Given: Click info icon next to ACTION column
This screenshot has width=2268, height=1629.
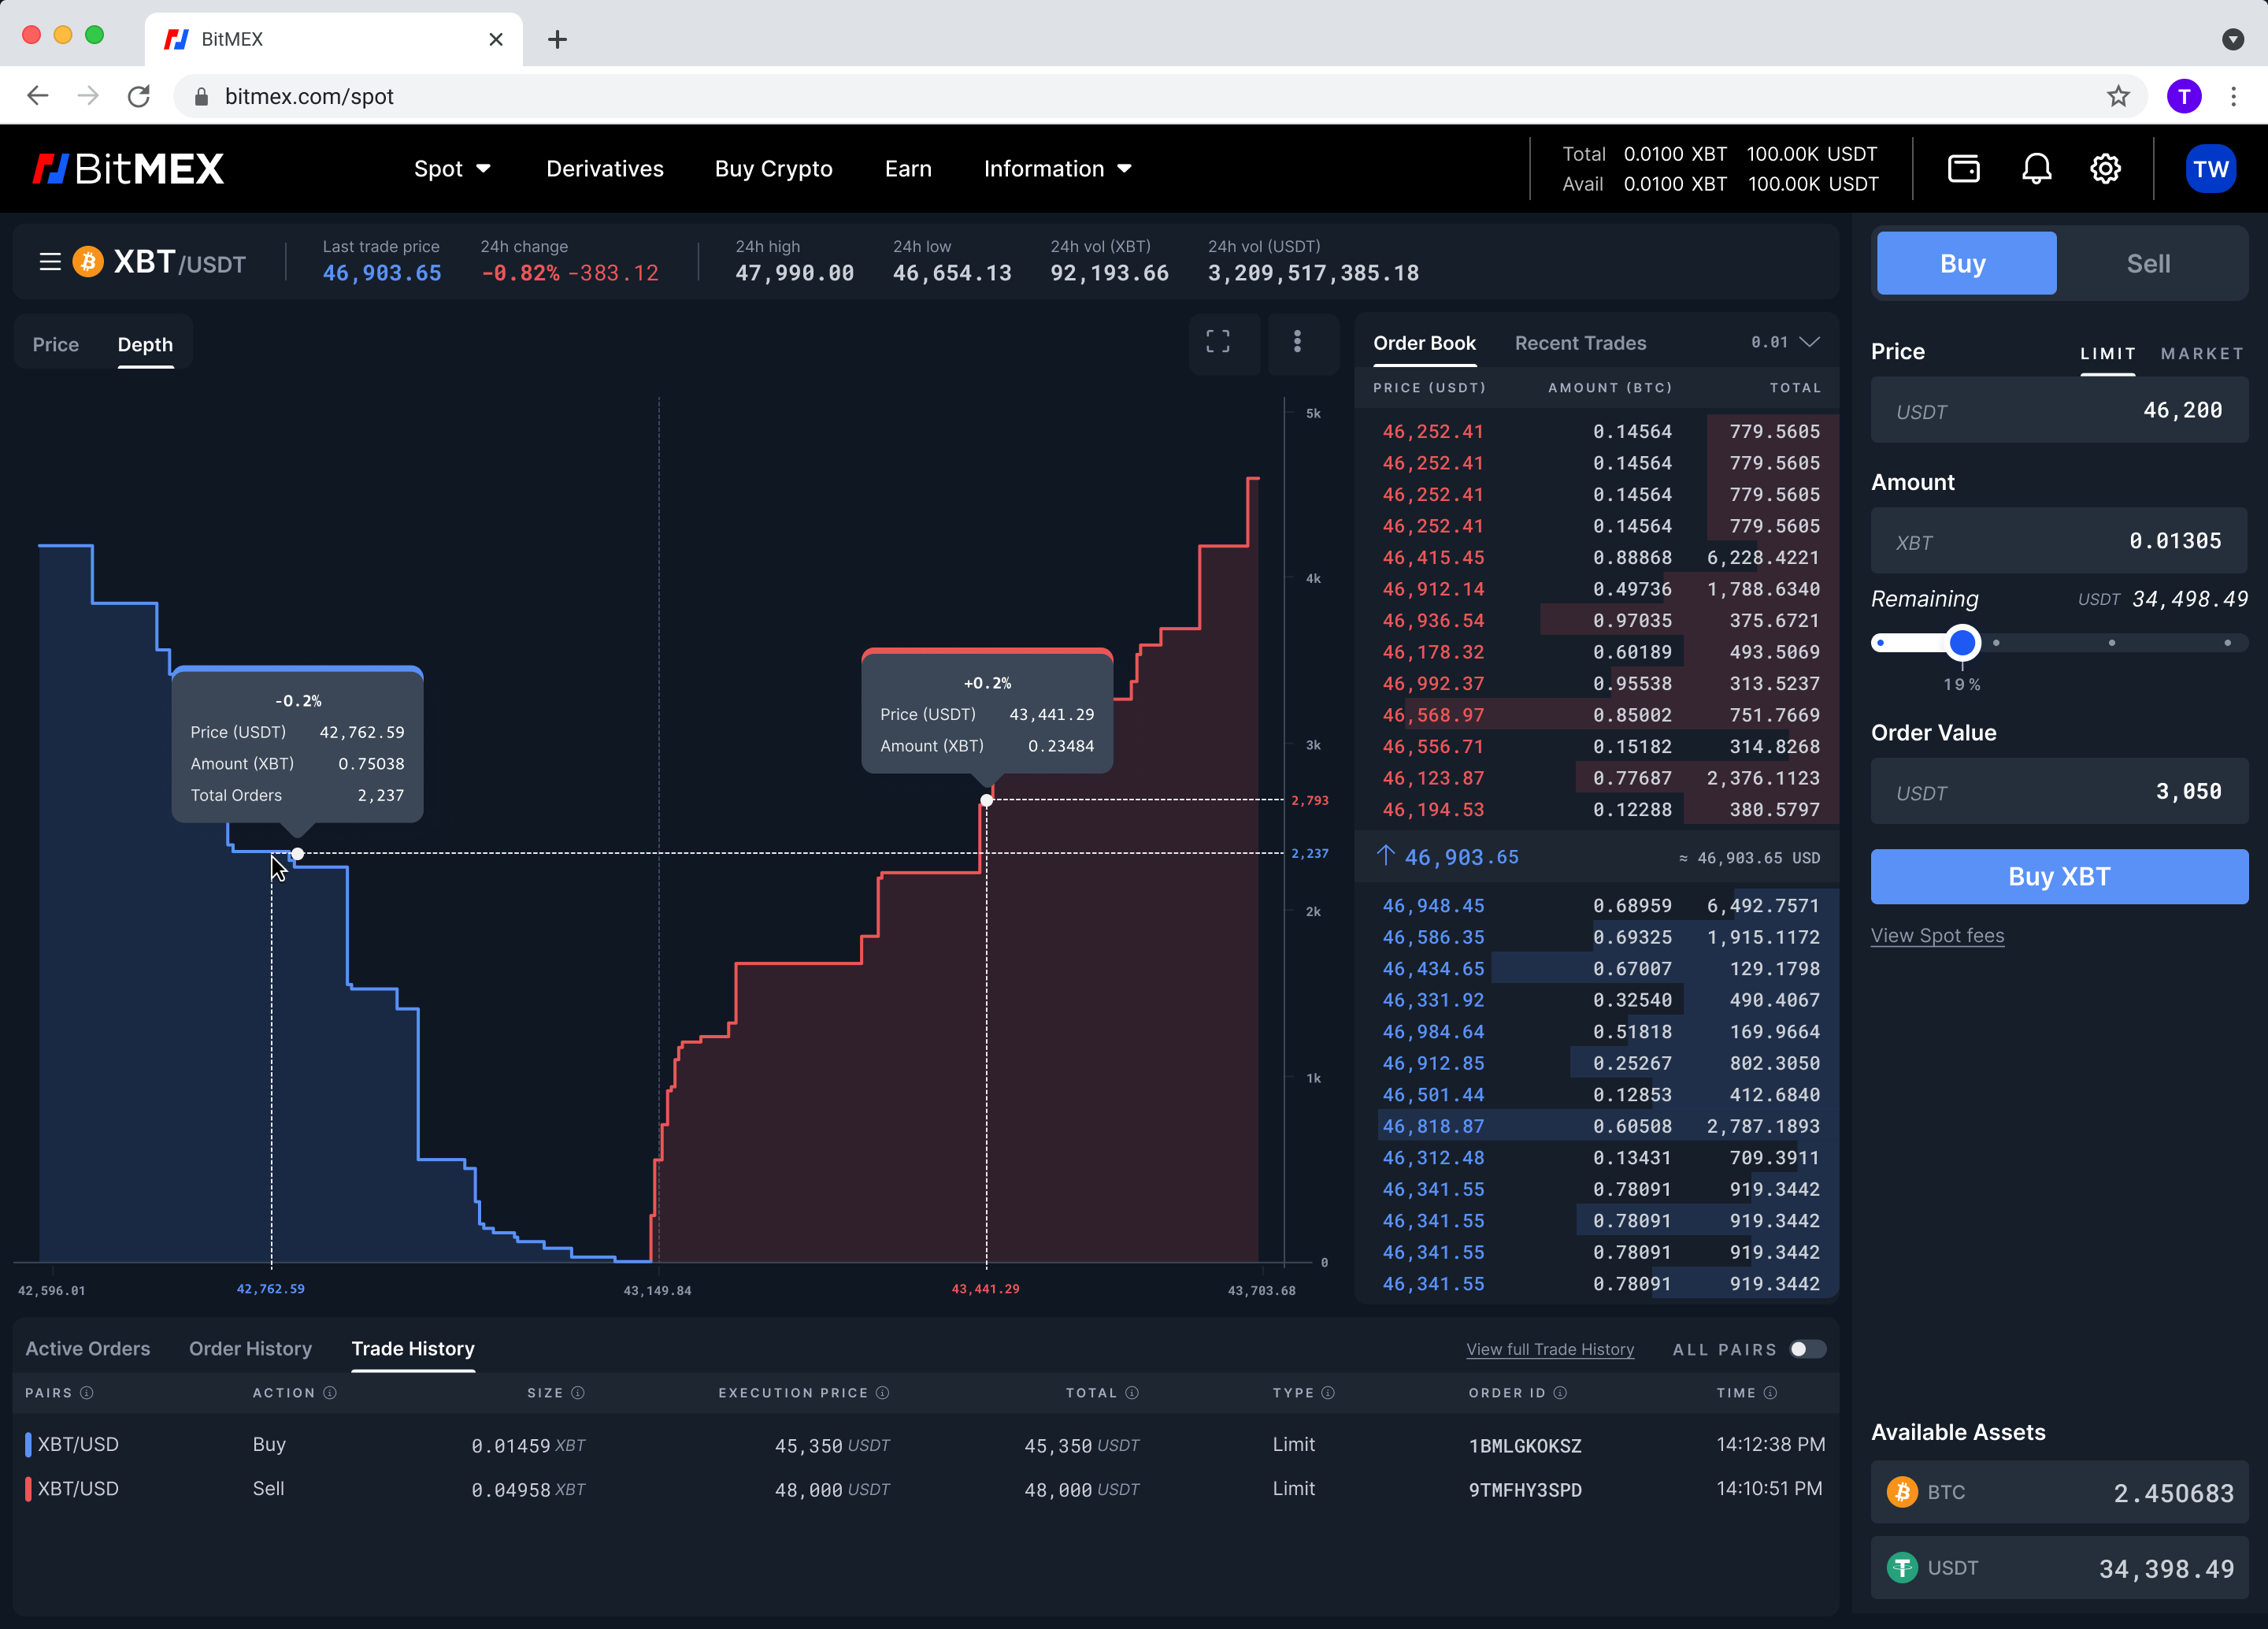Looking at the screenshot, I should pos(330,1393).
